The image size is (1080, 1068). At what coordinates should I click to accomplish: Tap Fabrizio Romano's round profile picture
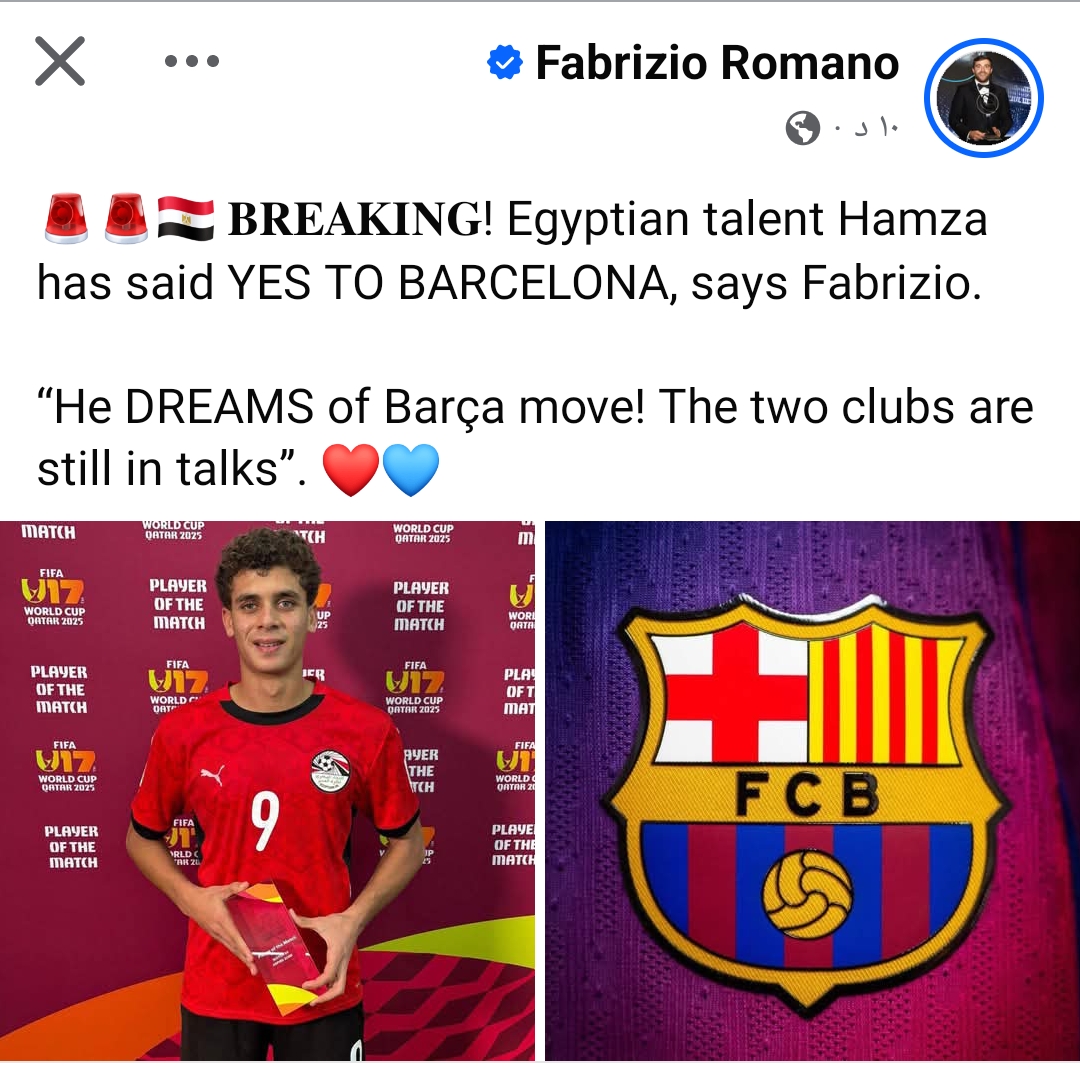pyautogui.click(x=984, y=98)
